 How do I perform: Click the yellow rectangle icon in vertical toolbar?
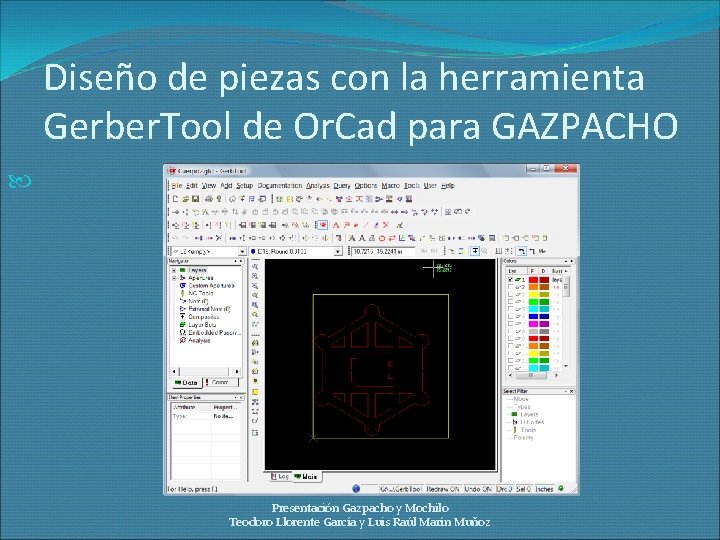(x=255, y=392)
